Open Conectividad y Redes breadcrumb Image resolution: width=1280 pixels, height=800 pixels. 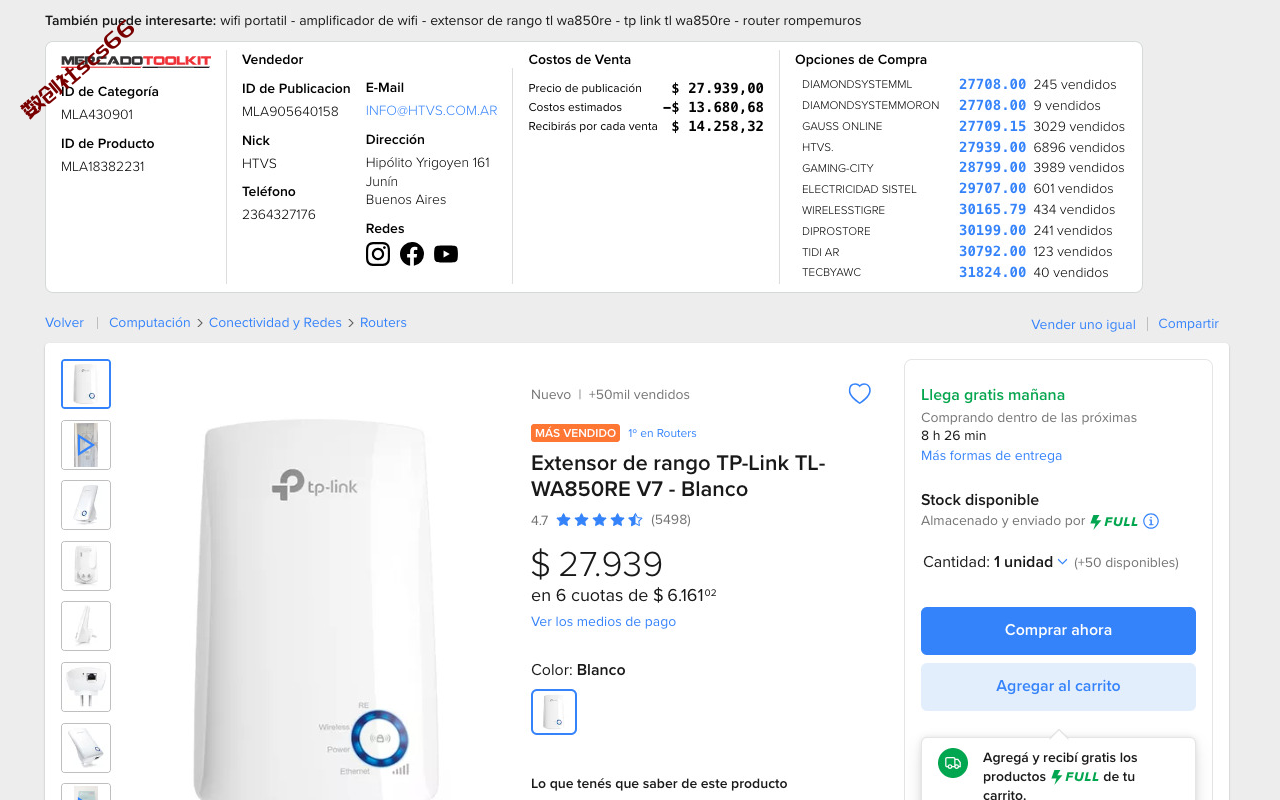coord(275,323)
